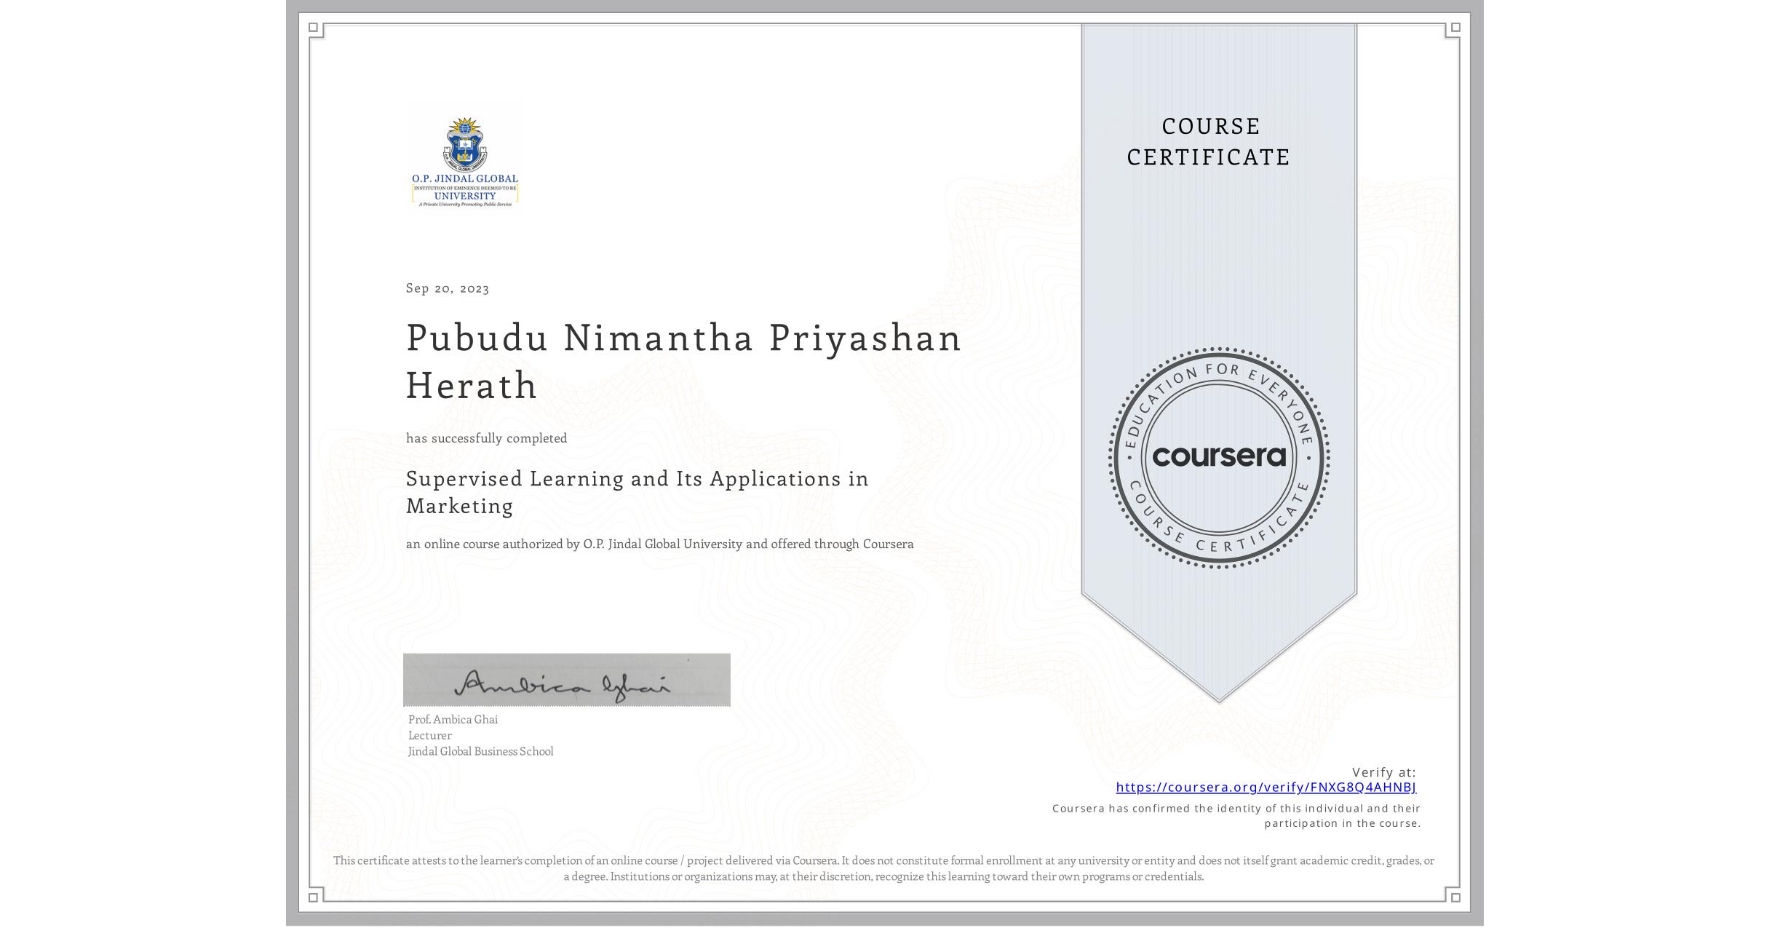The height and width of the screenshot is (928, 1772).
Task: Click course title 'Supervised Learning and Its Applications in Marketing'
Action: (637, 492)
